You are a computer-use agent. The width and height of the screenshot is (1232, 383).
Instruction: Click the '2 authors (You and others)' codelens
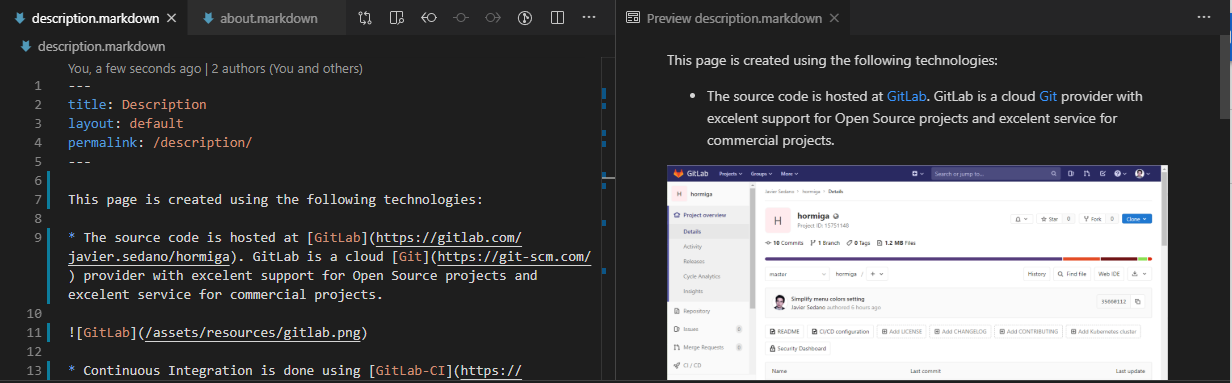point(287,69)
